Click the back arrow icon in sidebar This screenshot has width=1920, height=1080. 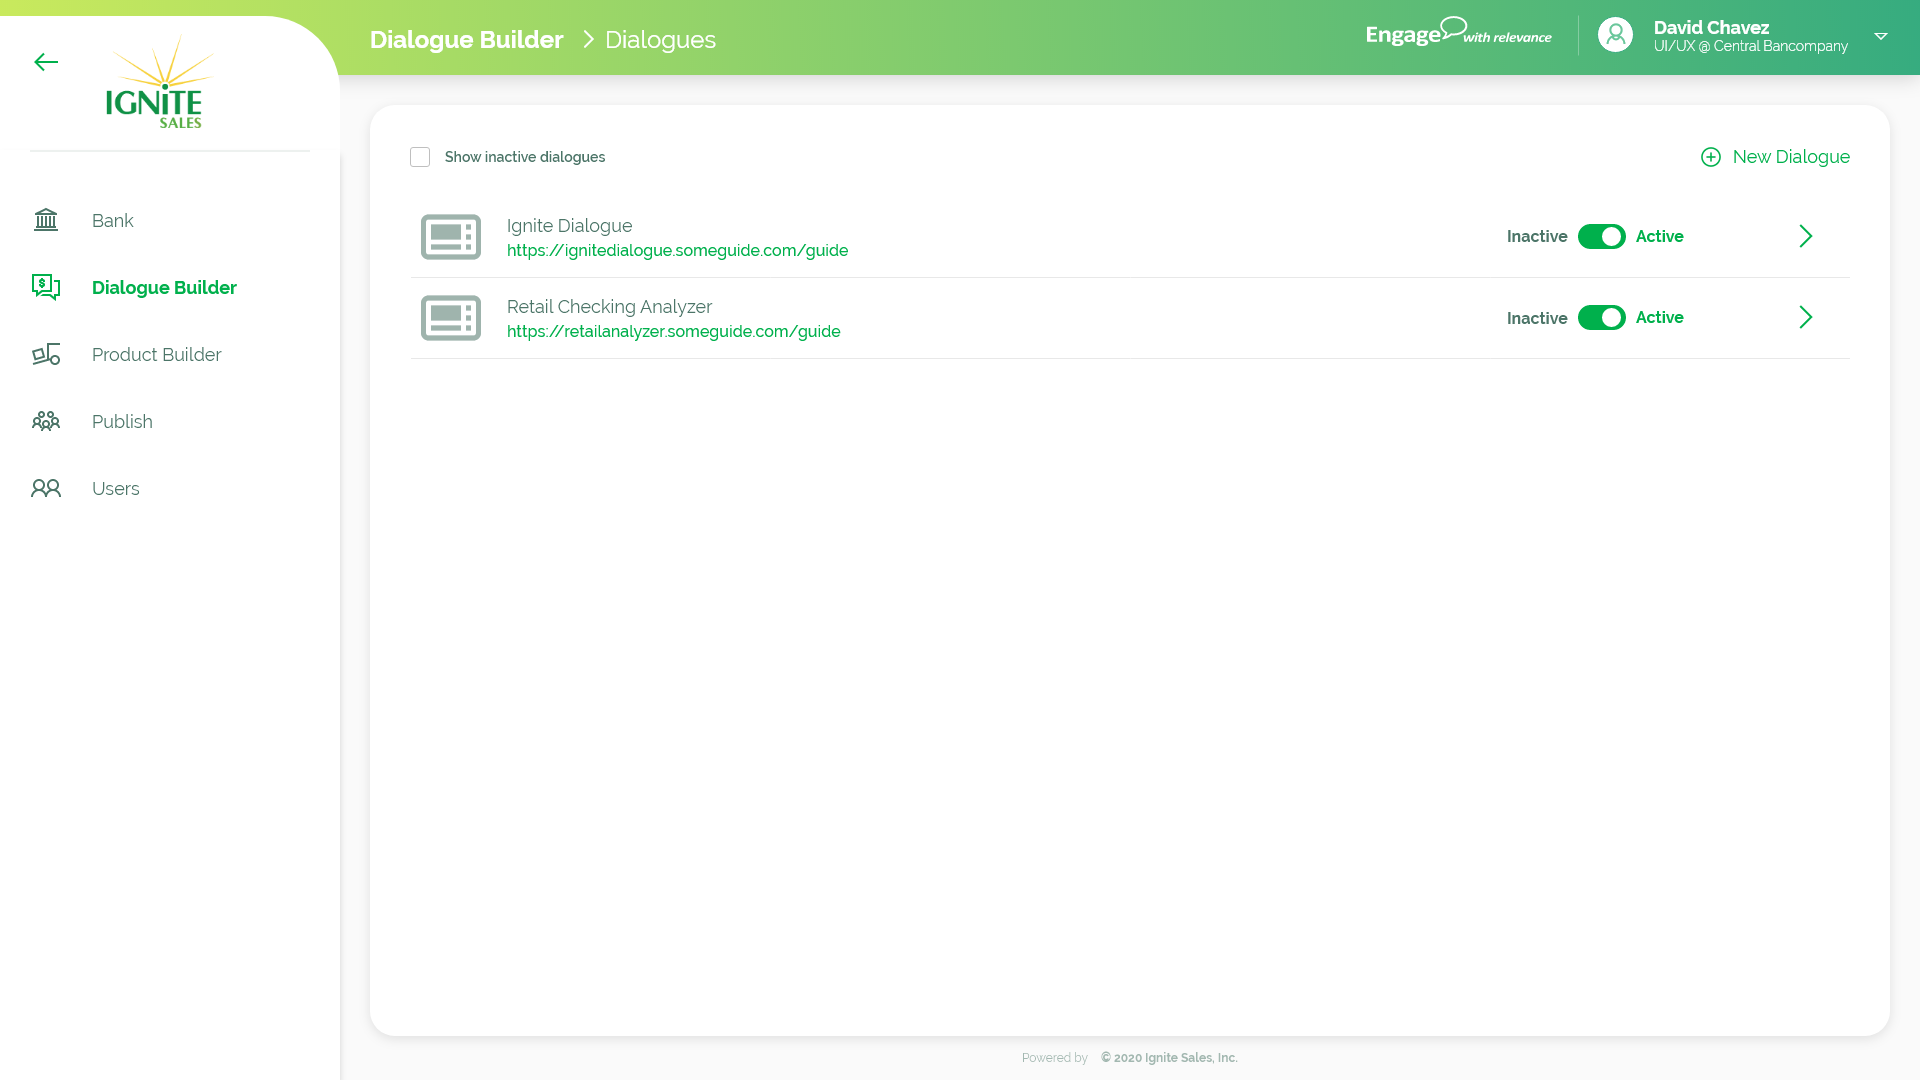click(46, 62)
